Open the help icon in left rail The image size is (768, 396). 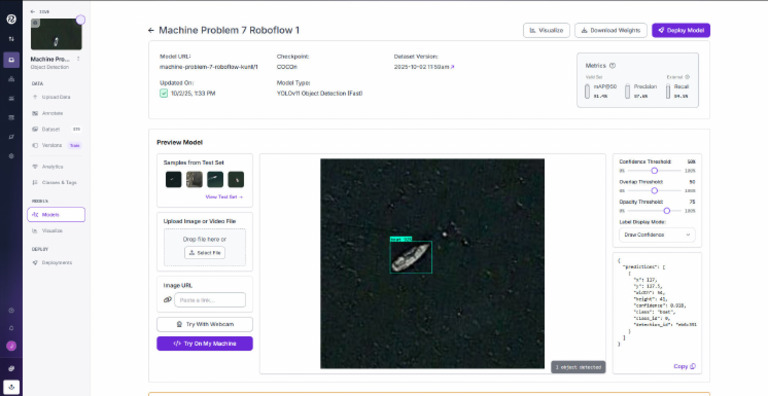click(11, 310)
